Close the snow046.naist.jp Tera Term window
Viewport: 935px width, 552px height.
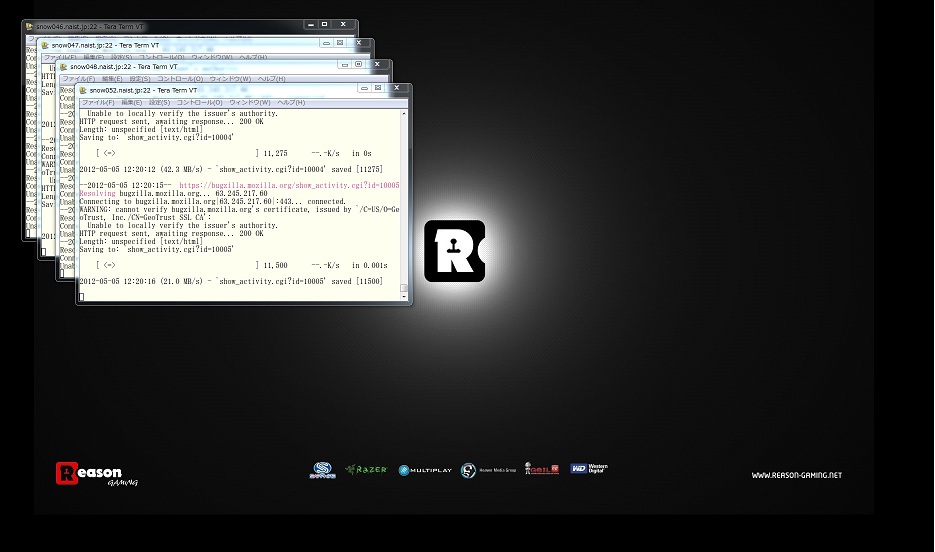click(x=343, y=24)
